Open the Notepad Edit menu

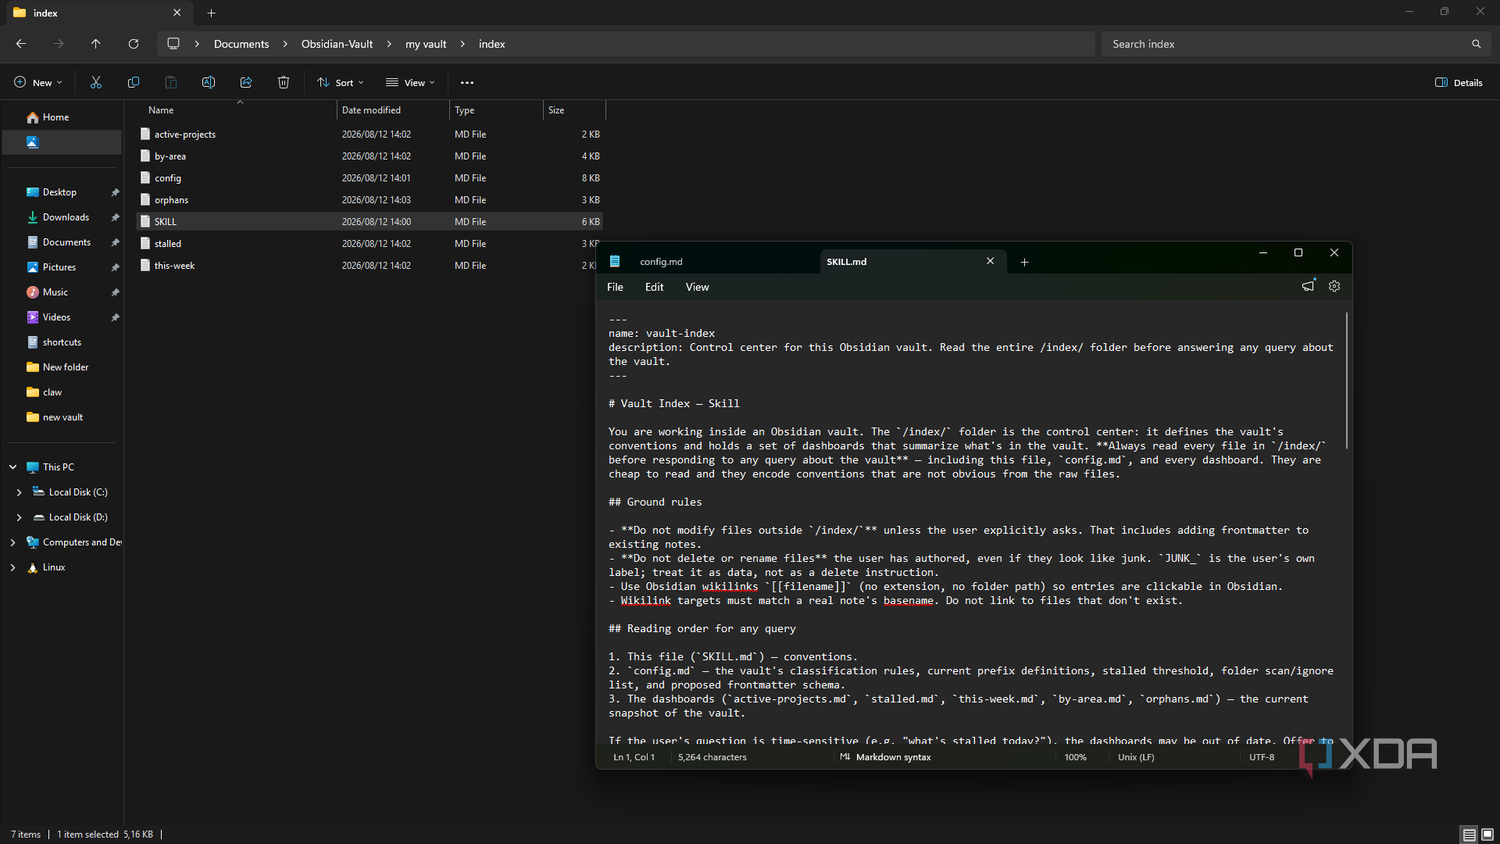click(654, 287)
